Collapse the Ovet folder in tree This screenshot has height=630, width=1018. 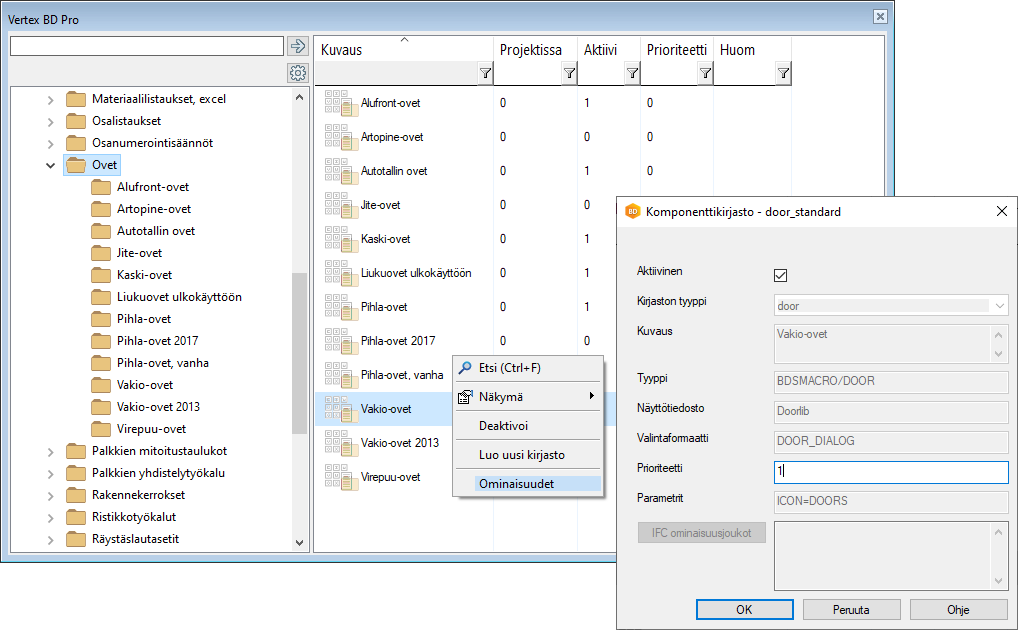[51, 165]
